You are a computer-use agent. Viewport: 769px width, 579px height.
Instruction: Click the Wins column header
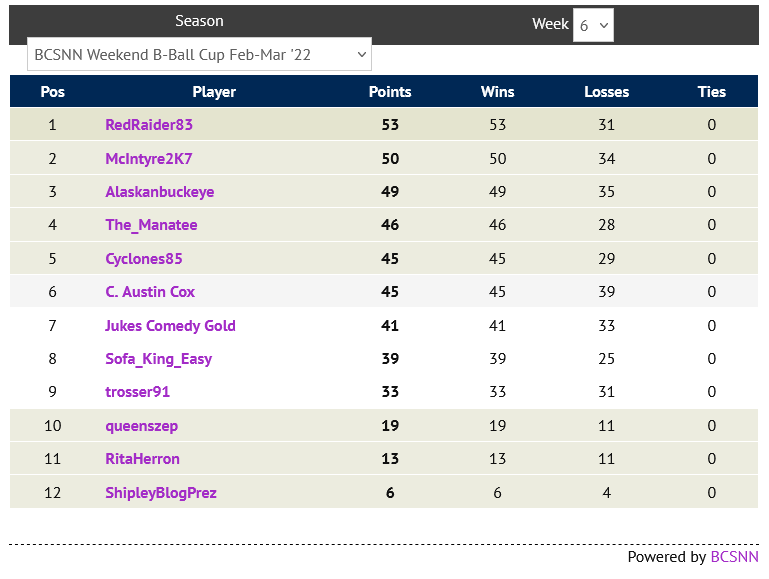[497, 92]
